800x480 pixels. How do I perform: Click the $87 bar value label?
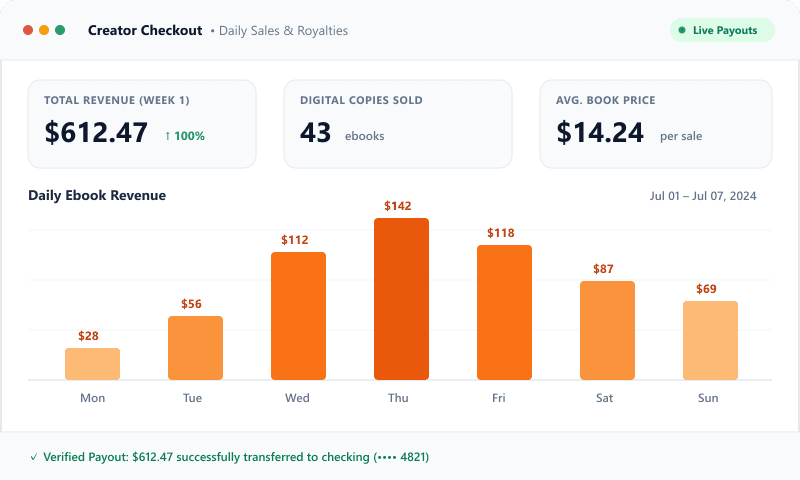[x=603, y=269]
